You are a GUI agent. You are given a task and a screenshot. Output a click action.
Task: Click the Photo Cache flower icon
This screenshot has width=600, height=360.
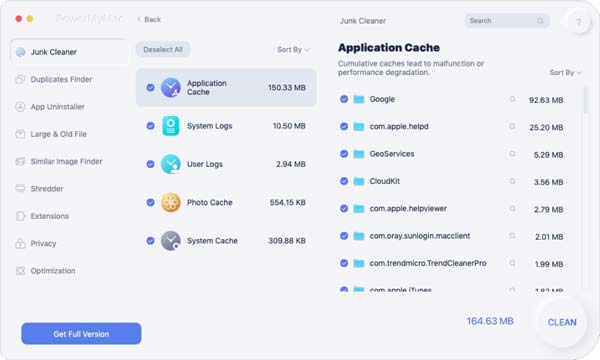(171, 202)
